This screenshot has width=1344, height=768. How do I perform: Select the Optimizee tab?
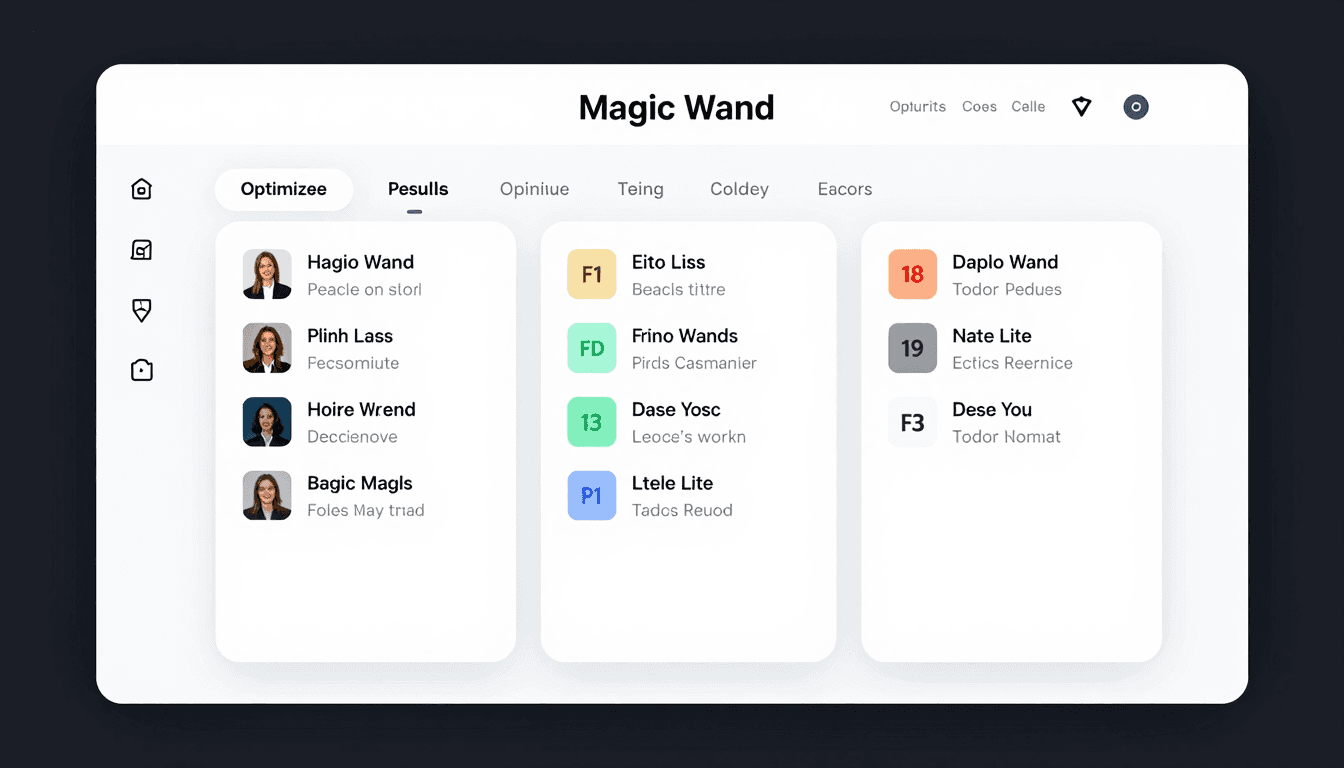click(284, 189)
